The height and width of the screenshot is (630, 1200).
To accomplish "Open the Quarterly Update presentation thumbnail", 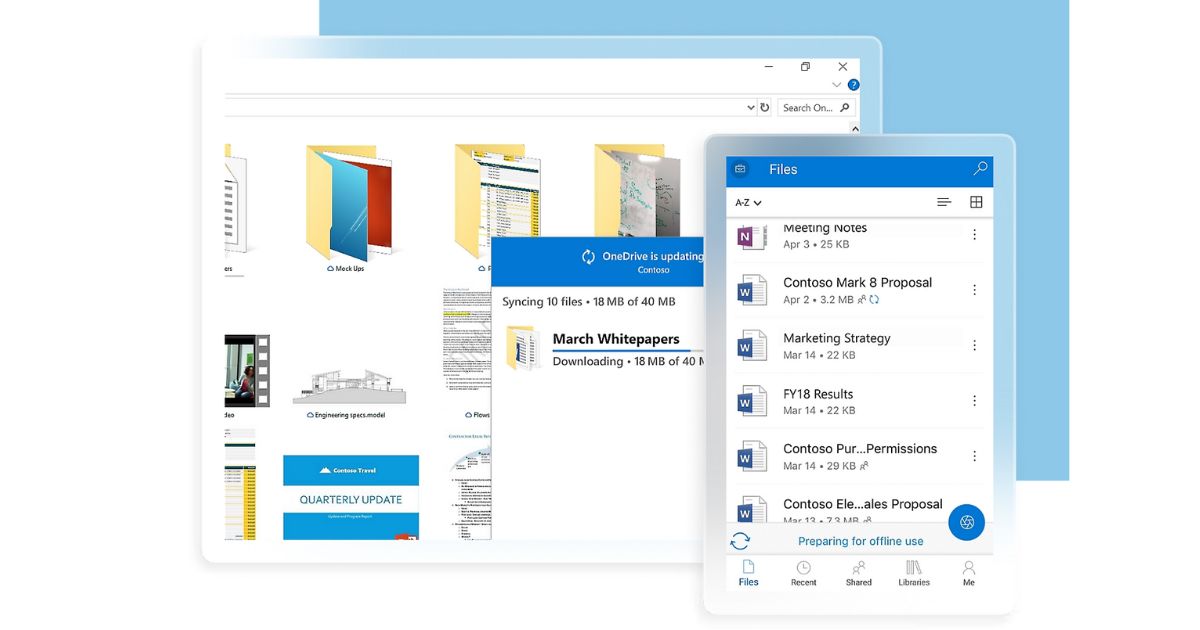I will point(351,498).
